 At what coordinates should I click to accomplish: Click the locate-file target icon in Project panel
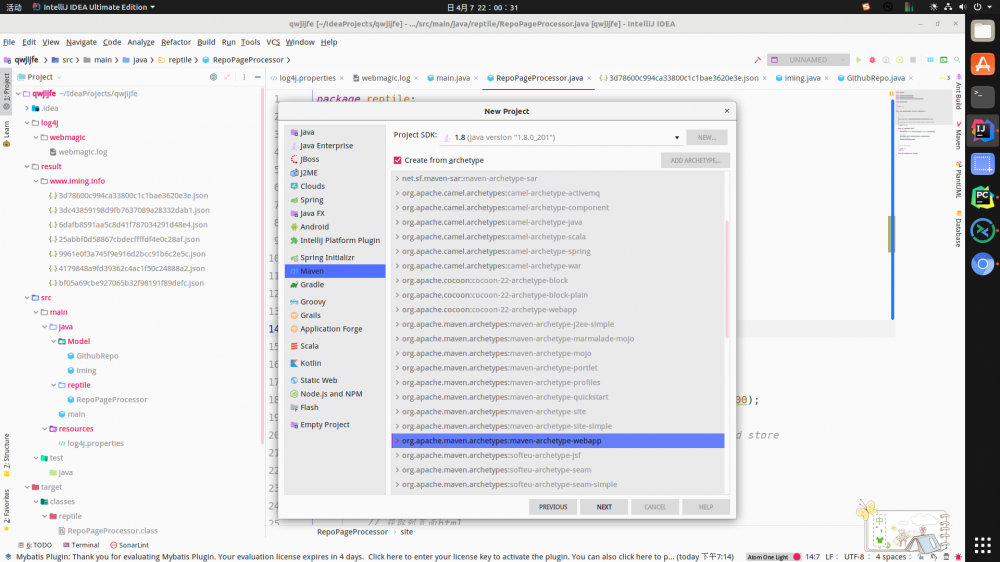click(x=213, y=77)
